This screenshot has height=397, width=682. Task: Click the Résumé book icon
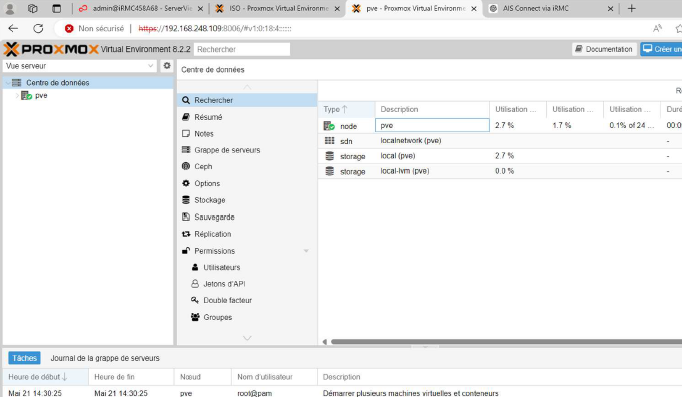click(x=186, y=117)
